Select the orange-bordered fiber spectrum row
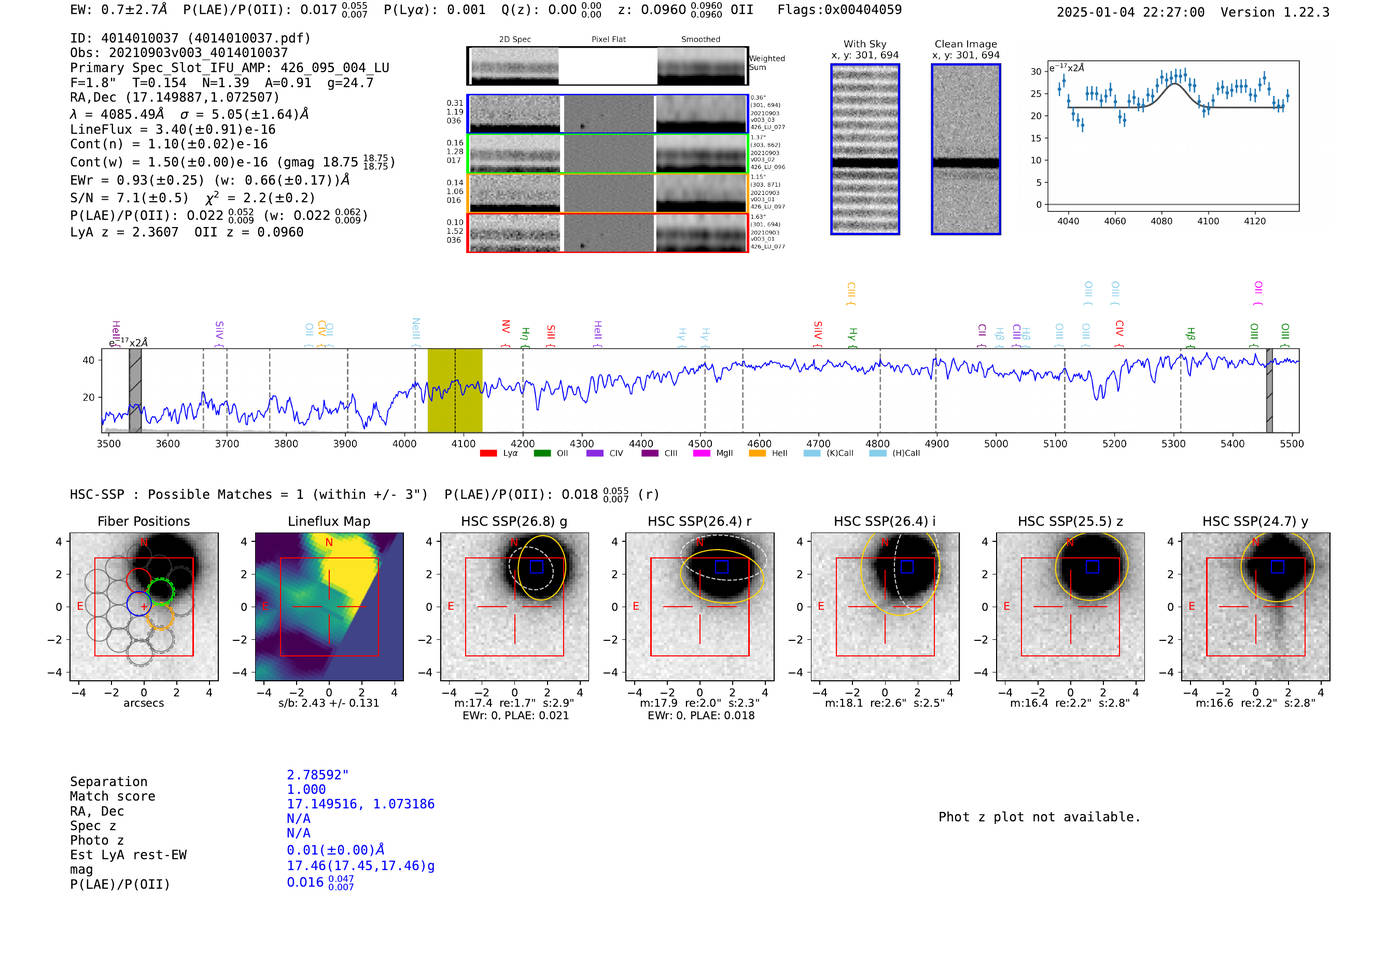 pos(608,193)
